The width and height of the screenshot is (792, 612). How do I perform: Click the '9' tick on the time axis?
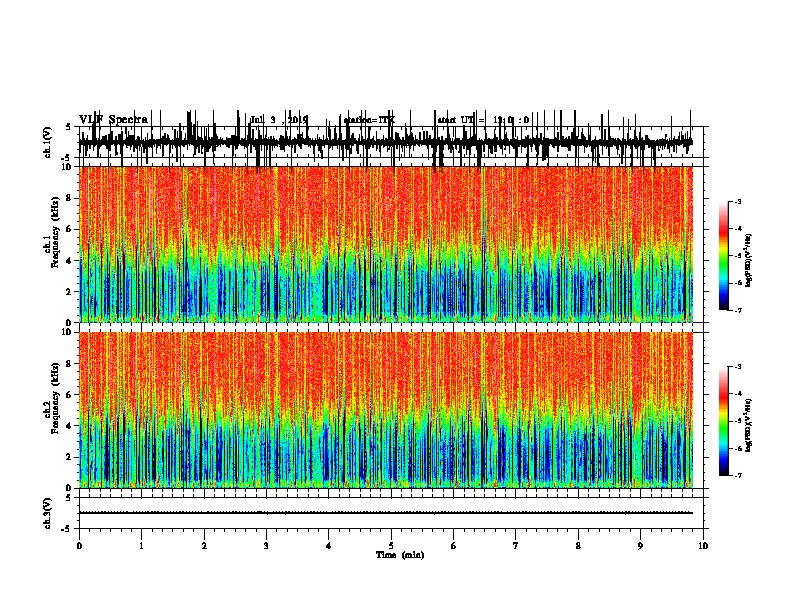pos(640,546)
